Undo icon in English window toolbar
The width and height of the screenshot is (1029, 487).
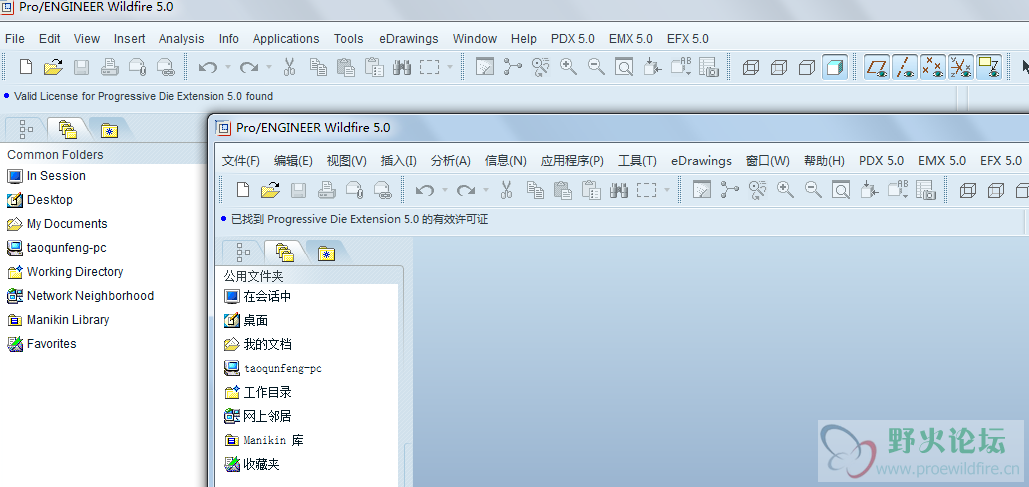tap(207, 67)
